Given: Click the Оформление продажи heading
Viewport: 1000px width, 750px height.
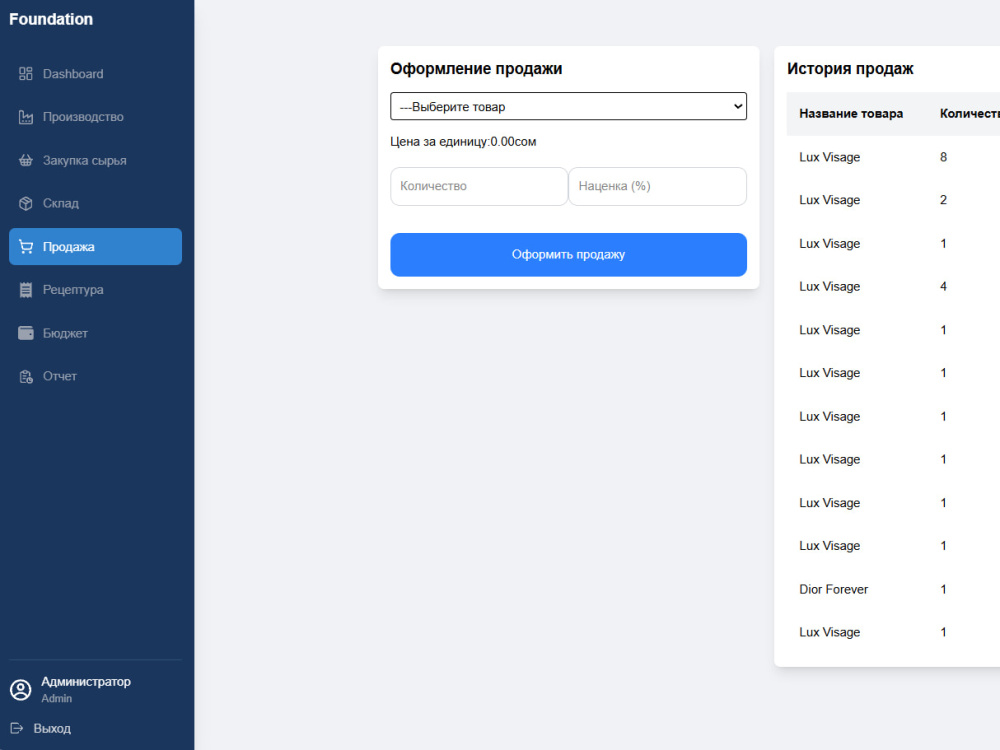Looking at the screenshot, I should [x=476, y=68].
